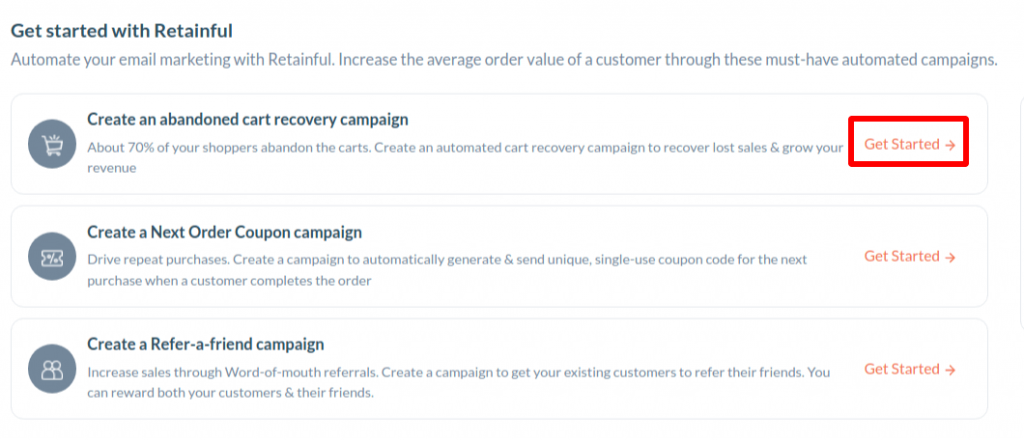This screenshot has width=1024, height=441.
Task: Open the 'Create a Refer-a-friend campaign' title
Action: (x=206, y=344)
